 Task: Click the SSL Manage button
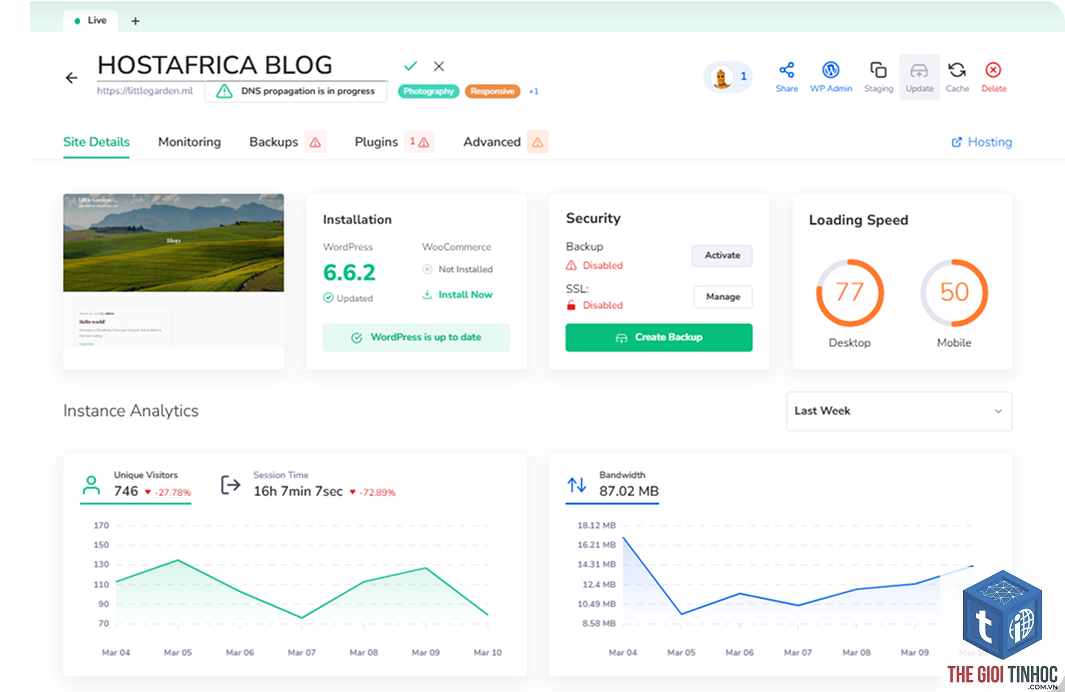point(723,297)
